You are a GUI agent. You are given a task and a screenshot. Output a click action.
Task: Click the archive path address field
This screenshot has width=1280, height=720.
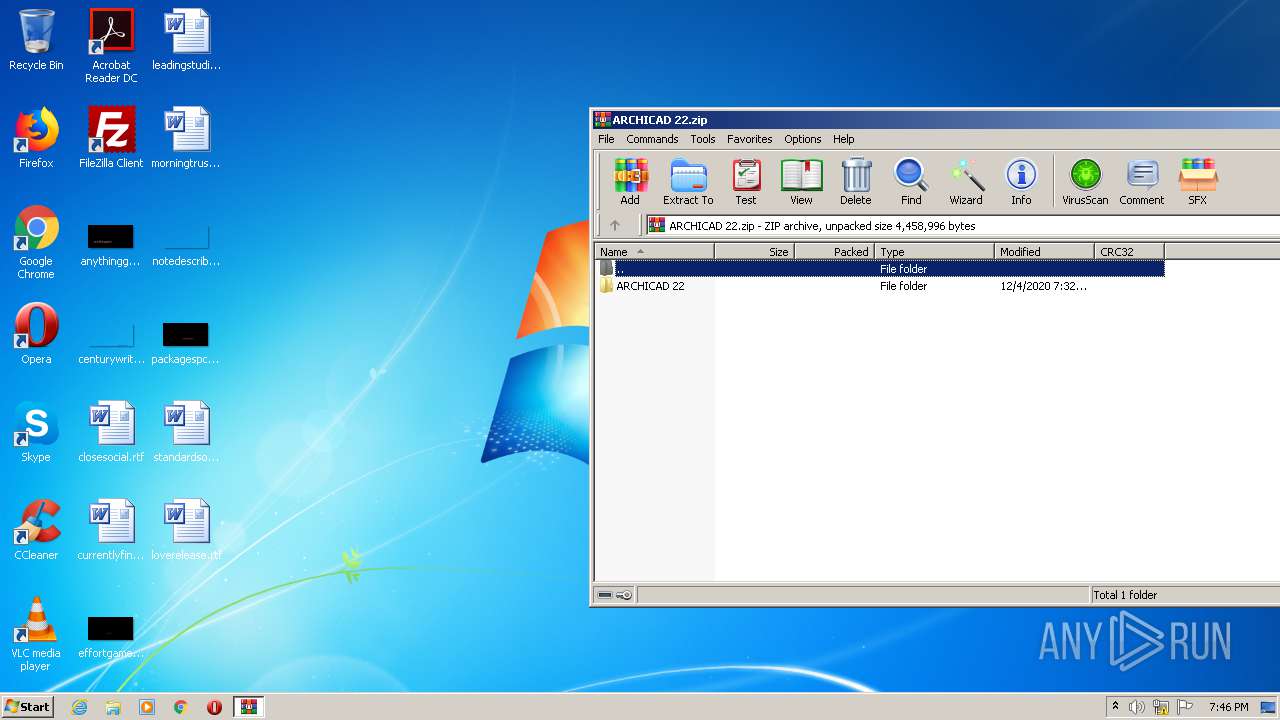click(x=962, y=226)
